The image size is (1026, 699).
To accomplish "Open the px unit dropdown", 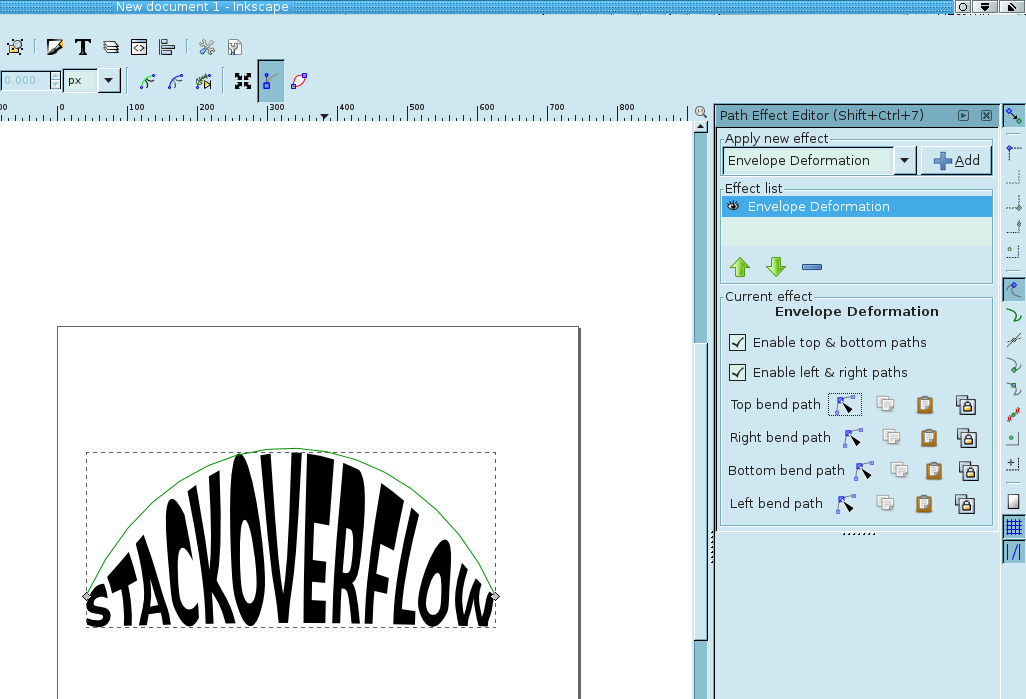I will (x=109, y=81).
